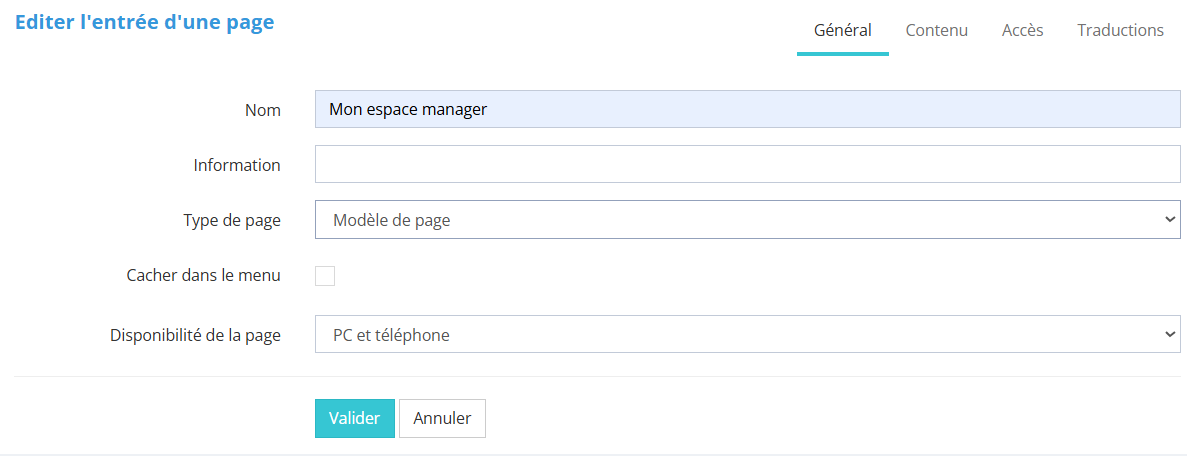Open the Contenu tab
Image resolution: width=1187 pixels, height=456 pixels.
point(936,30)
